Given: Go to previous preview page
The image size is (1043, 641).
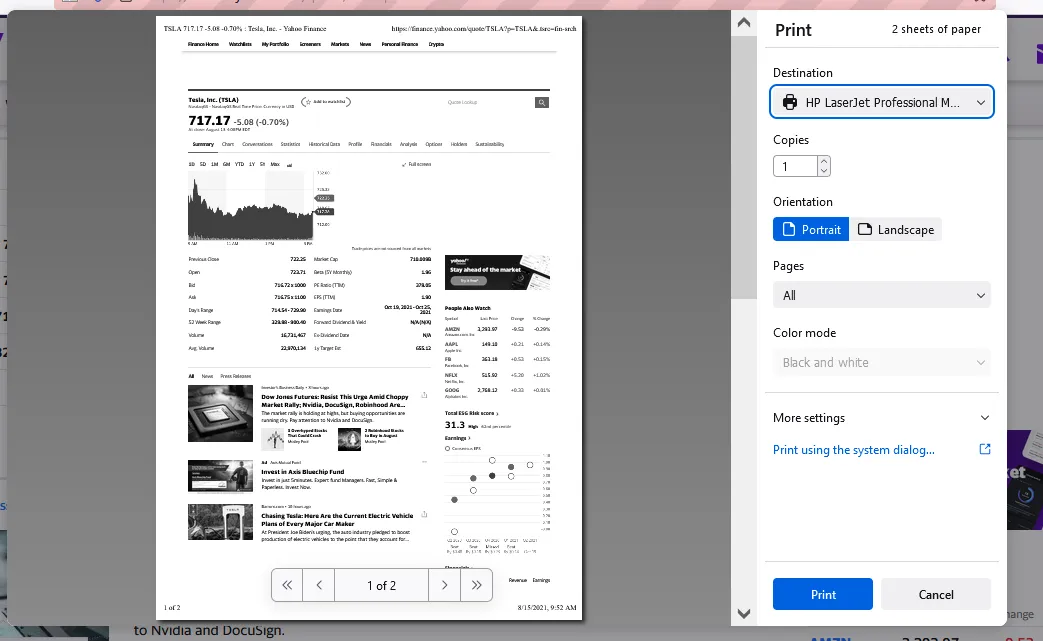Looking at the screenshot, I should point(319,585).
